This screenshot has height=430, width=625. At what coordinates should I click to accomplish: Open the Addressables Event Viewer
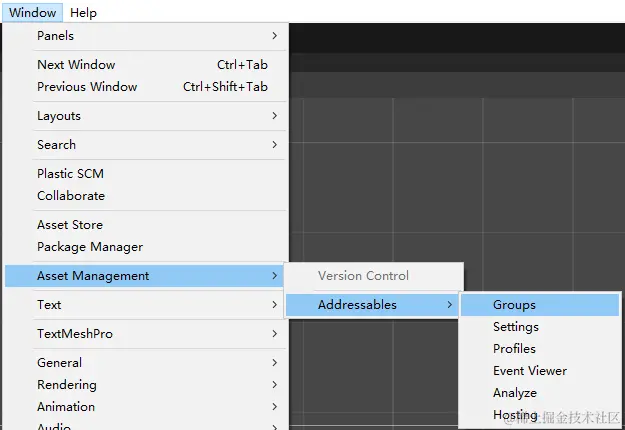point(530,371)
